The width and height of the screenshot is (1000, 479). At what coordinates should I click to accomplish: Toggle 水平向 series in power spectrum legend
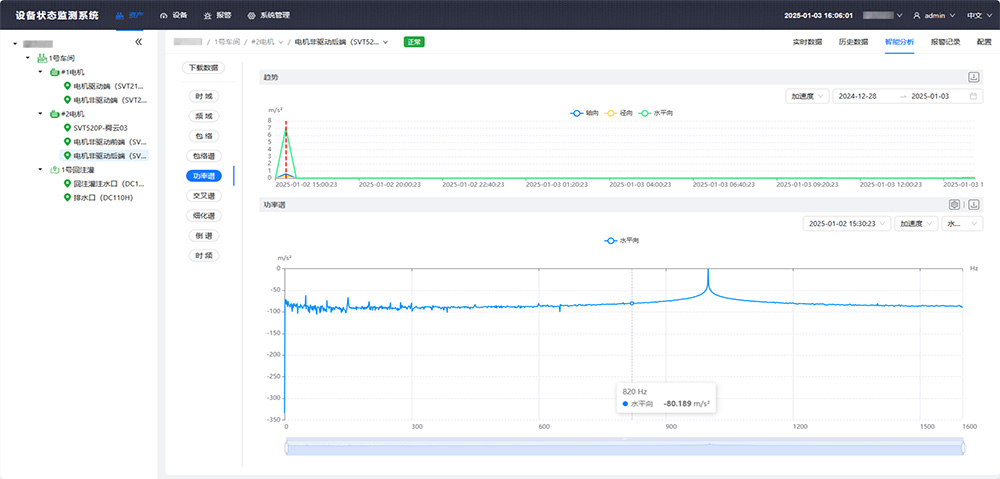point(621,241)
